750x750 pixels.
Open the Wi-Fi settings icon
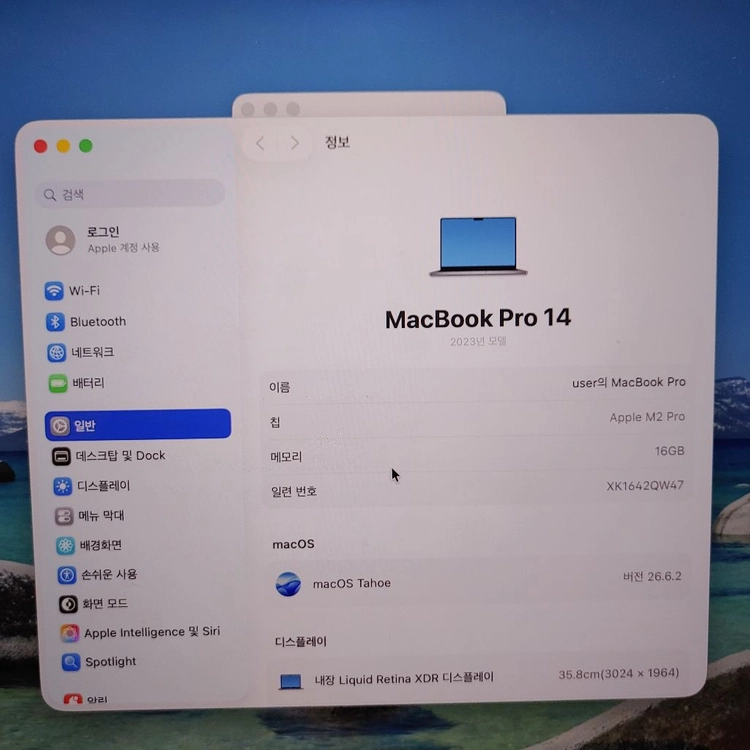click(x=54, y=291)
